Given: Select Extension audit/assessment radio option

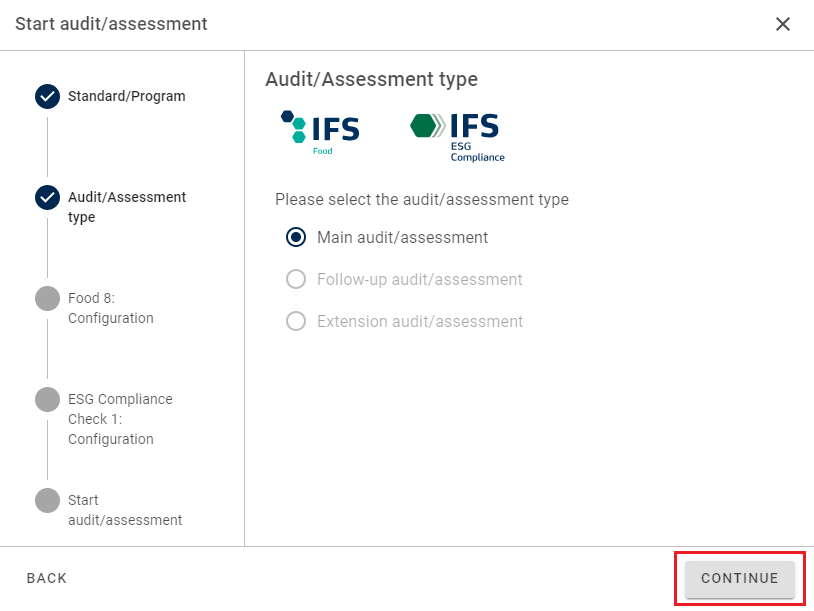Looking at the screenshot, I should pyautogui.click(x=296, y=321).
